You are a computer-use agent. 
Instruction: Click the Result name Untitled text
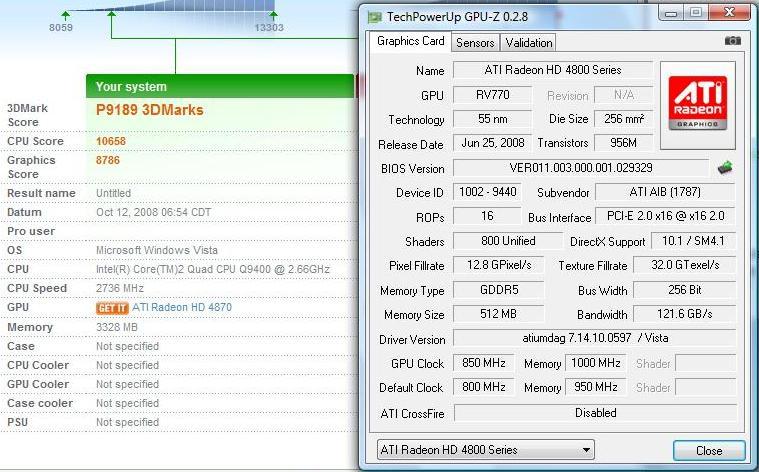point(113,193)
